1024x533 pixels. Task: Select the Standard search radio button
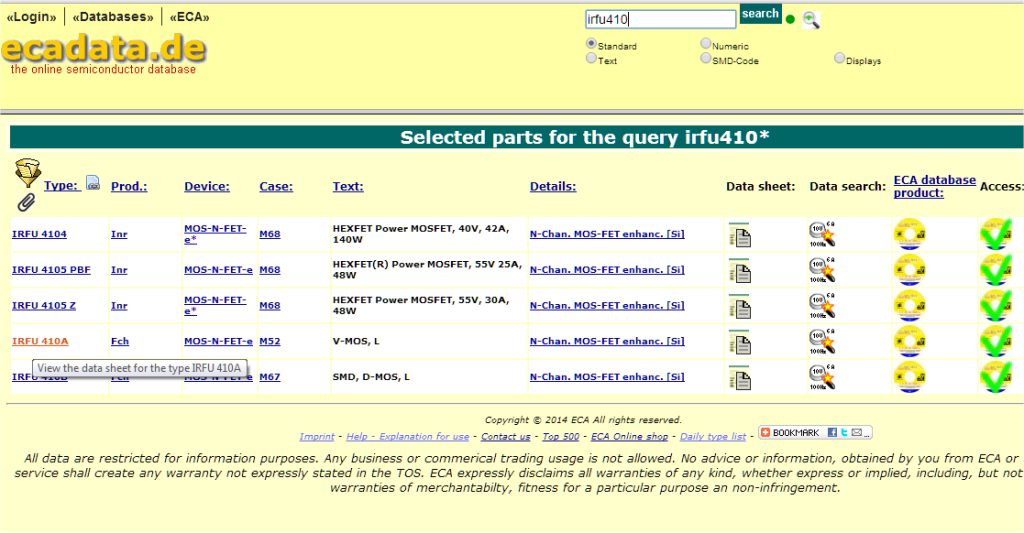[x=591, y=43]
